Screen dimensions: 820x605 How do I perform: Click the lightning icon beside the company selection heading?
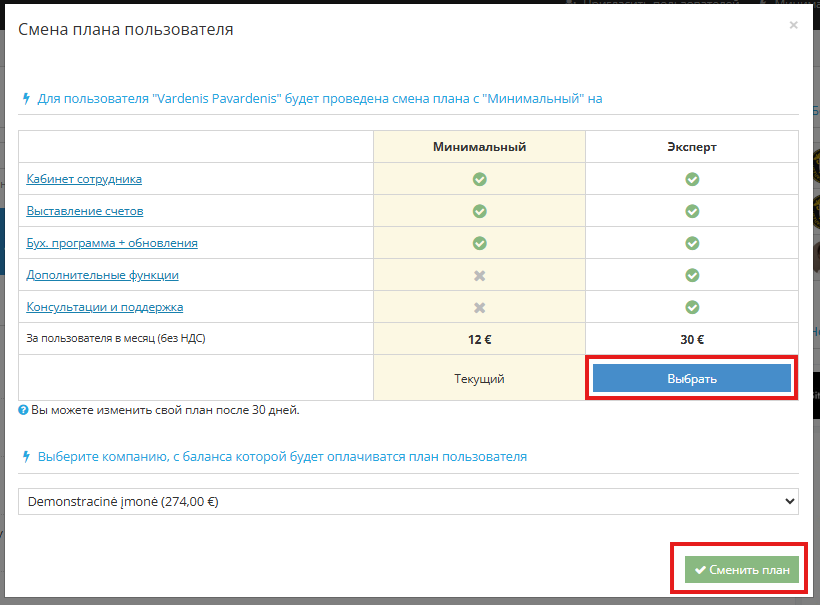[26, 456]
